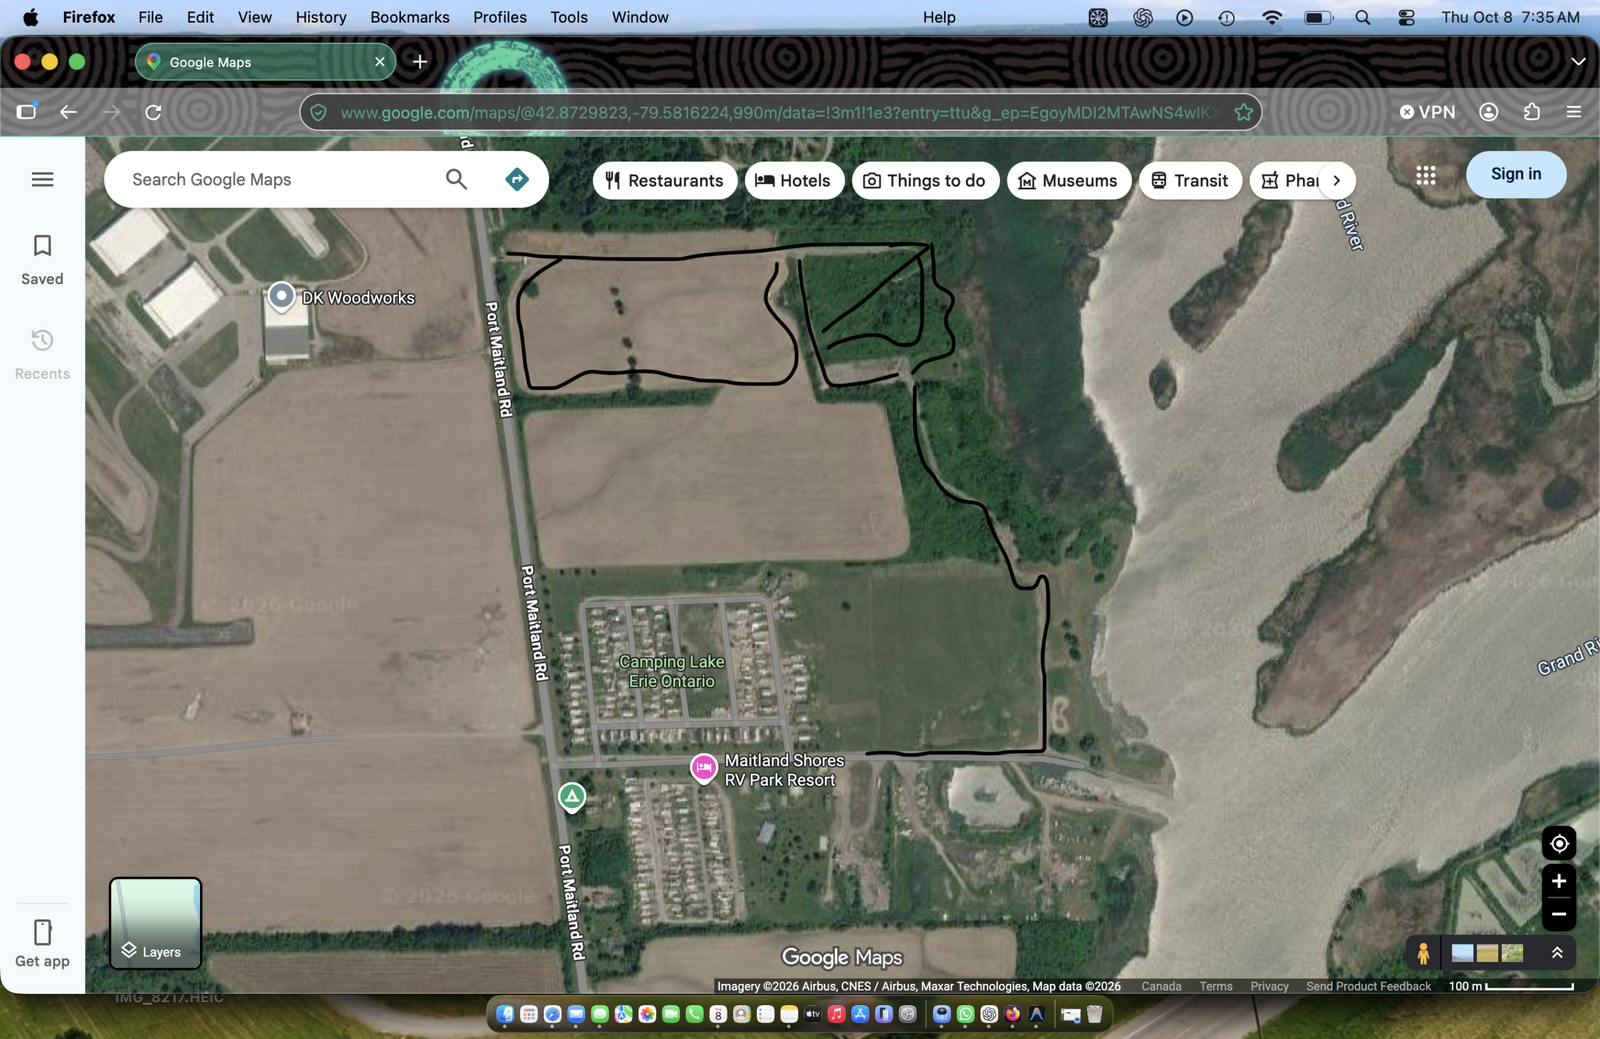Open the Bookmarks menu
The height and width of the screenshot is (1039, 1600).
click(x=410, y=17)
